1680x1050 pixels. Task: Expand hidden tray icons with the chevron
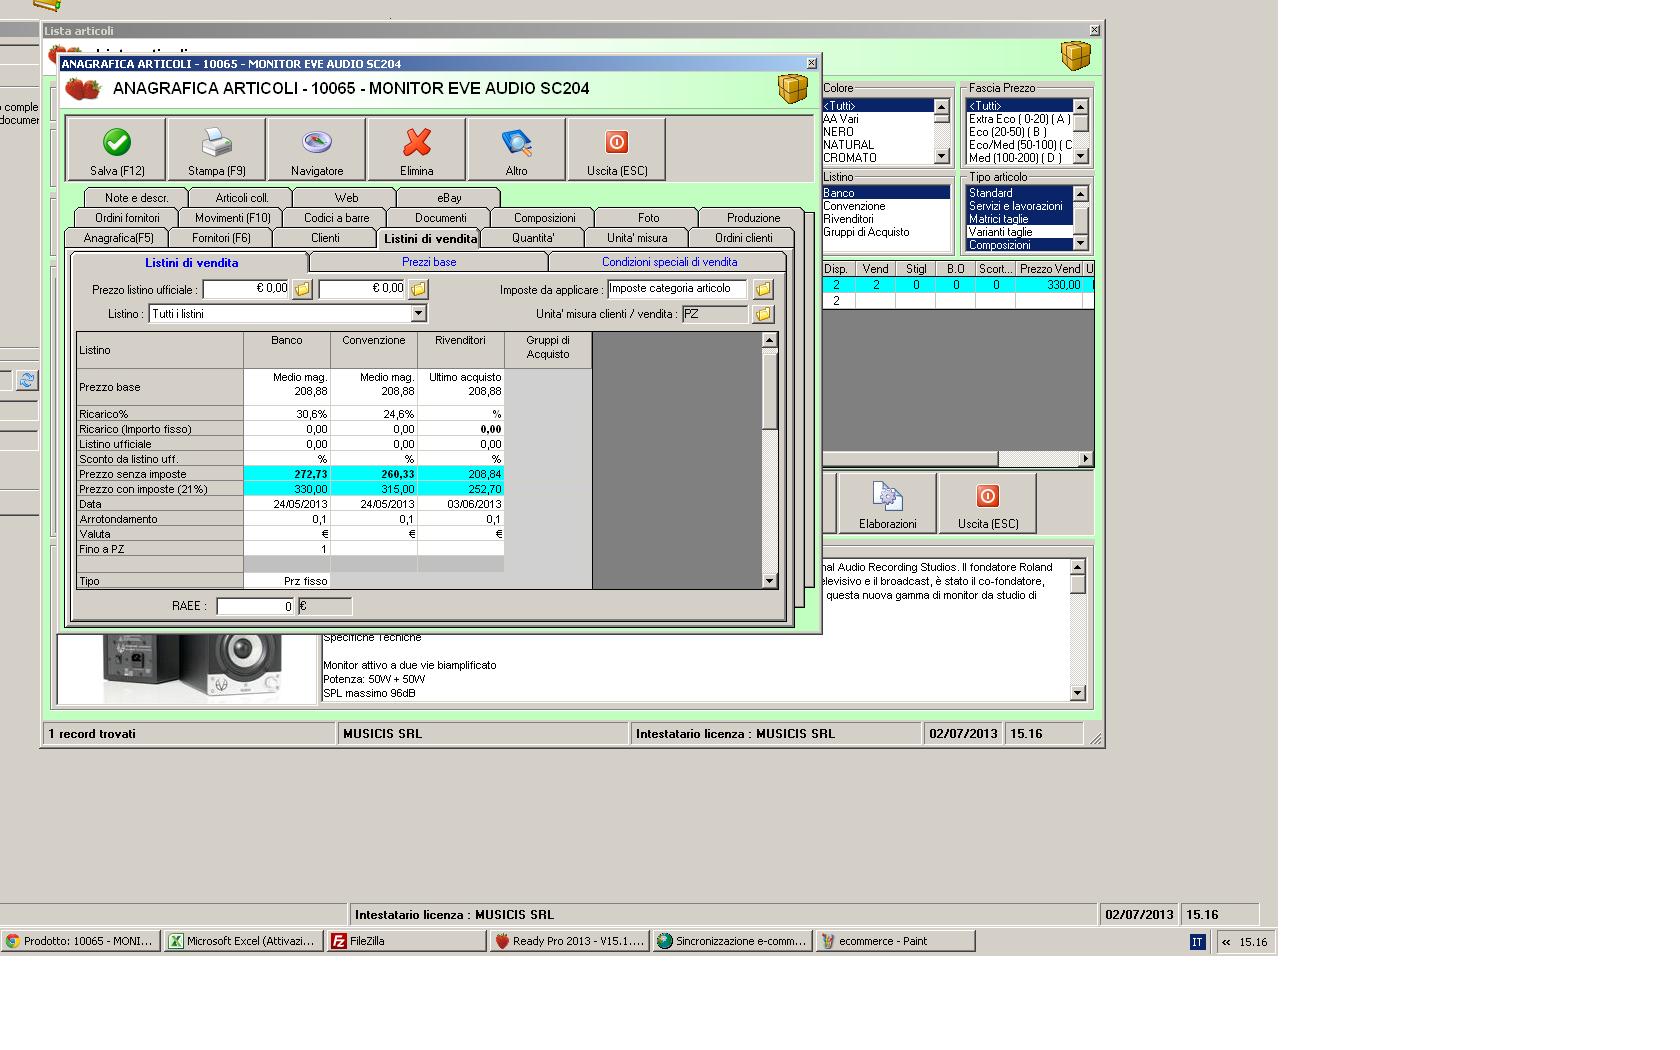[1226, 942]
